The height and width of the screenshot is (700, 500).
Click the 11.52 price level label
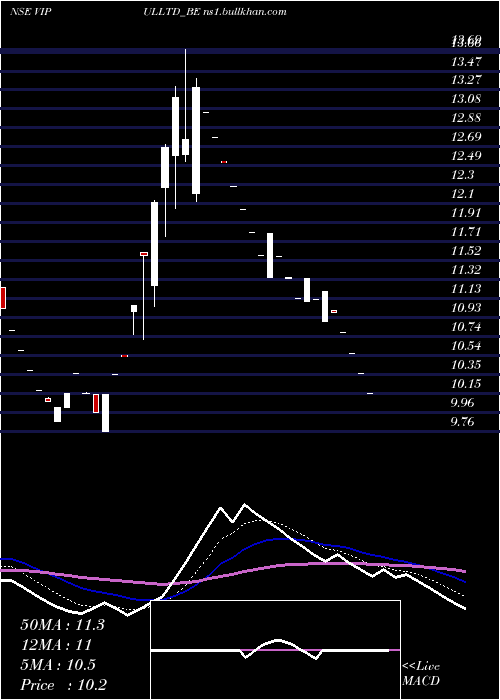tap(466, 251)
